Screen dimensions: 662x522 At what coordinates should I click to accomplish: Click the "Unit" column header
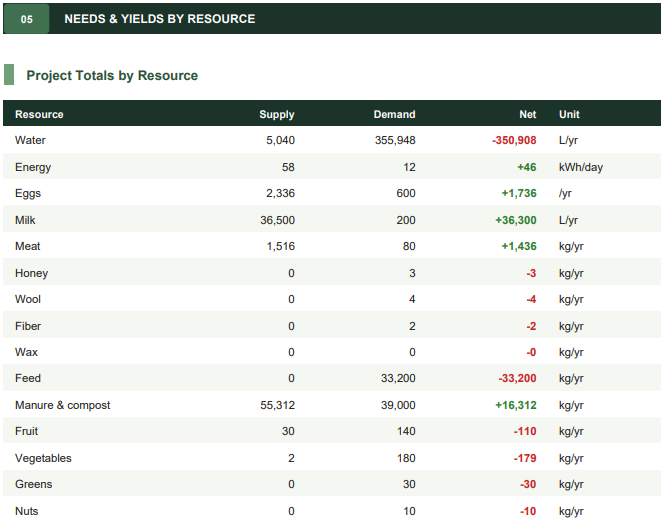coord(569,114)
